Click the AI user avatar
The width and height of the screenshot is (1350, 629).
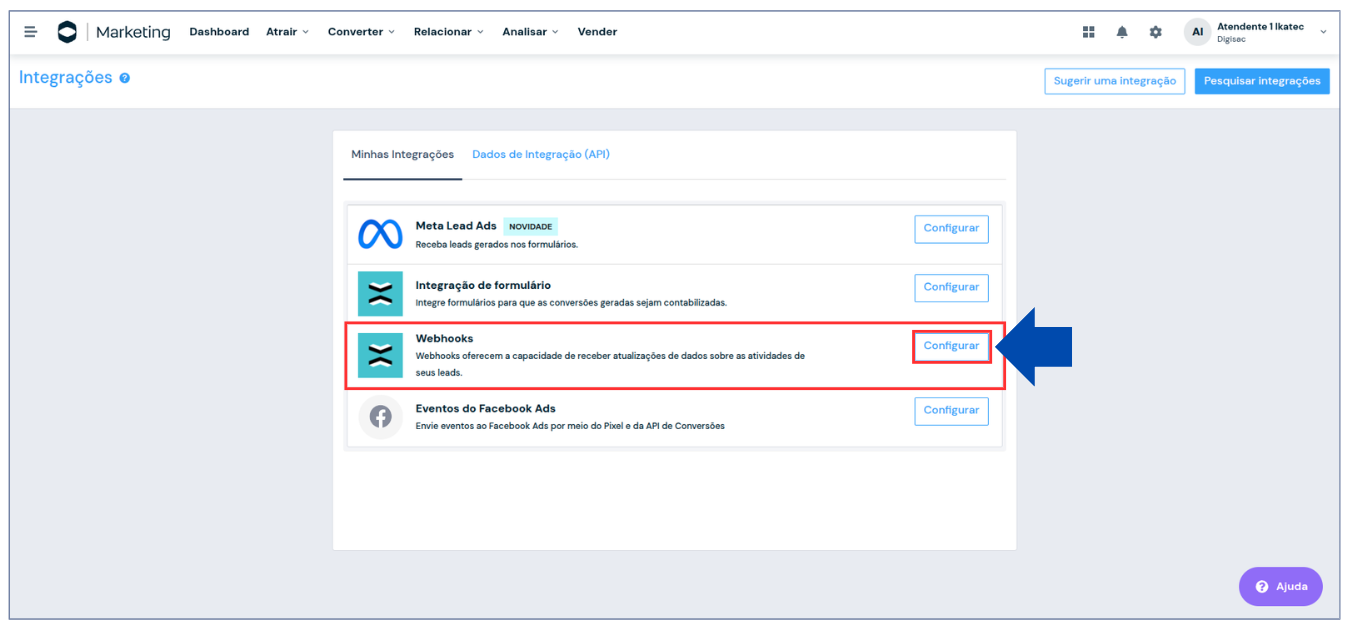1197,32
